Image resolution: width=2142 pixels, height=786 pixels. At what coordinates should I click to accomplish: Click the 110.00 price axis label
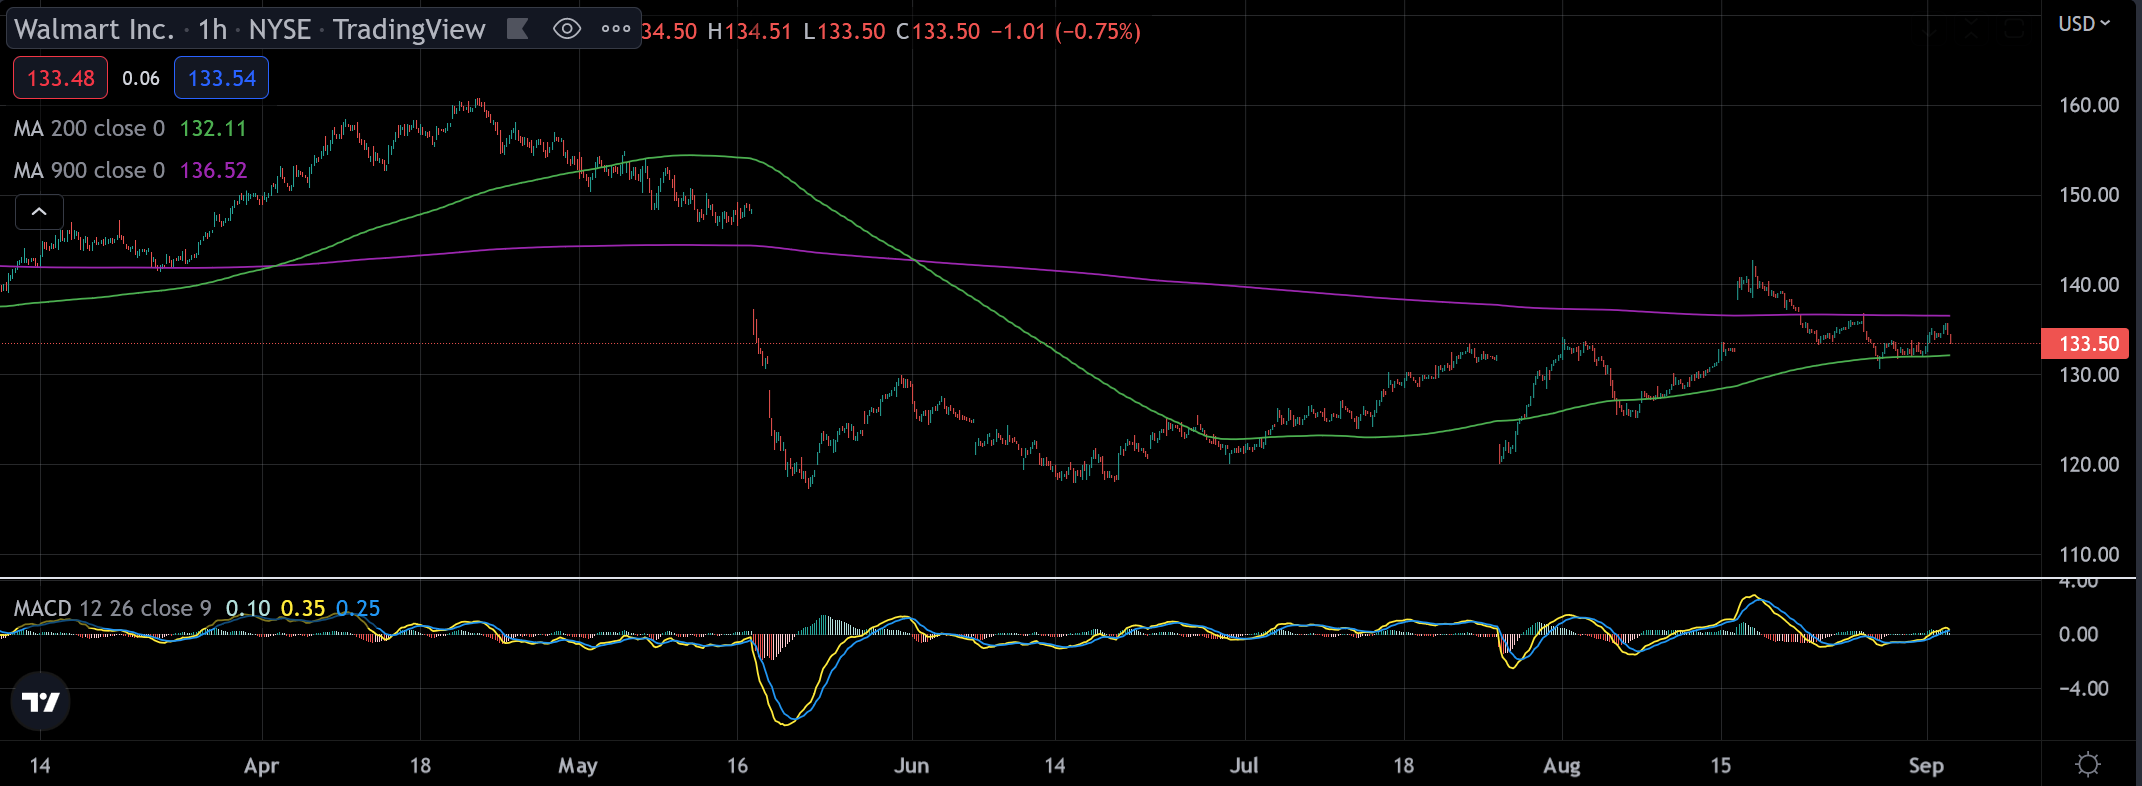tap(2089, 555)
